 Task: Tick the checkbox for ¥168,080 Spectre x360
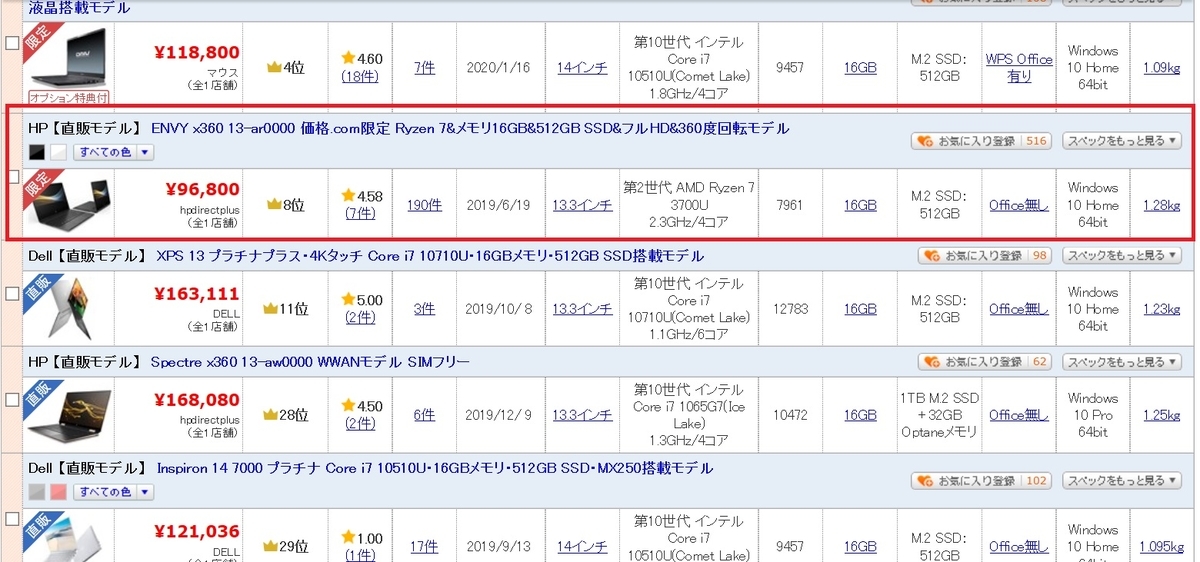pyautogui.click(x=12, y=399)
